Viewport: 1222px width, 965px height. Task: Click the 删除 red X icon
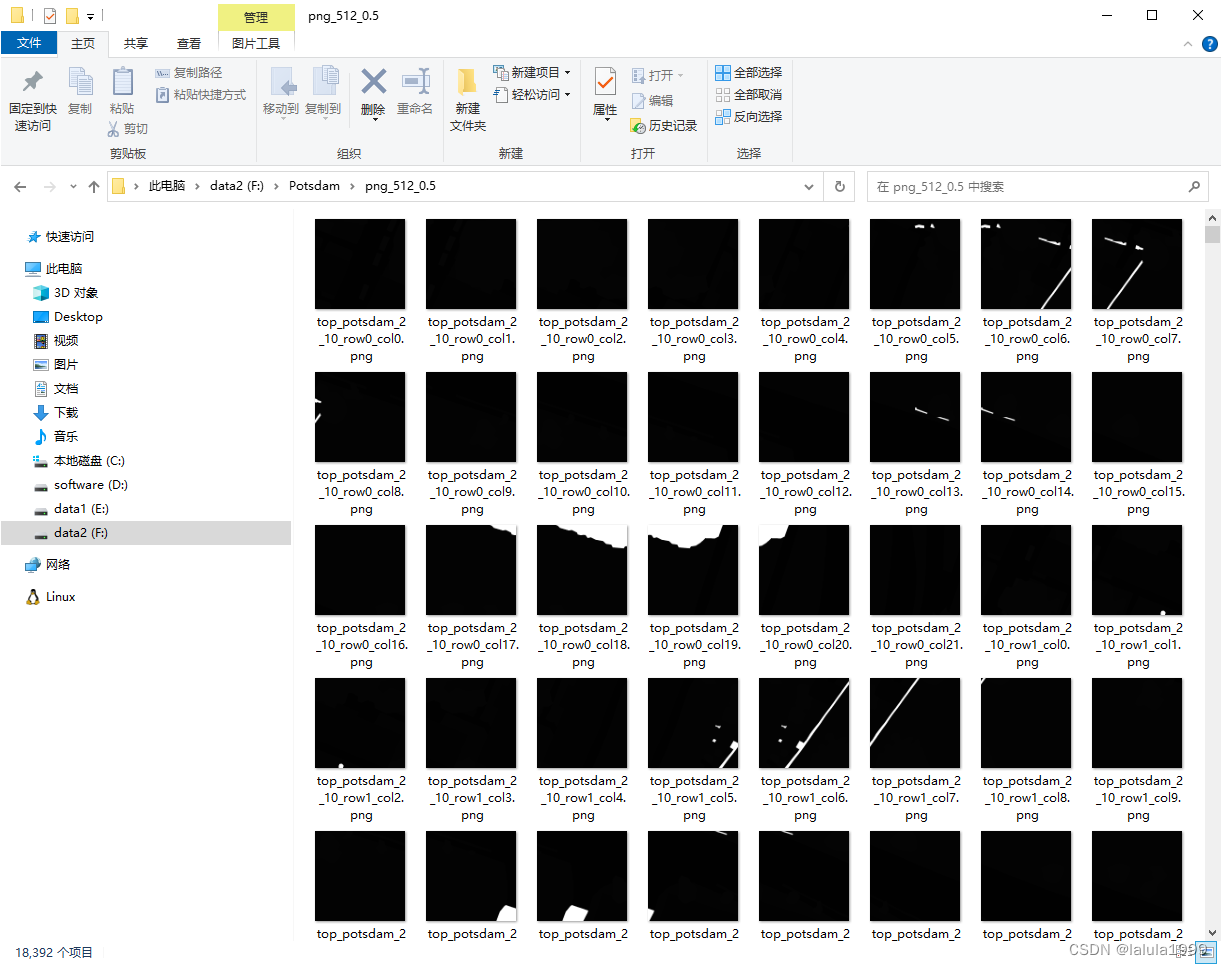pos(374,80)
